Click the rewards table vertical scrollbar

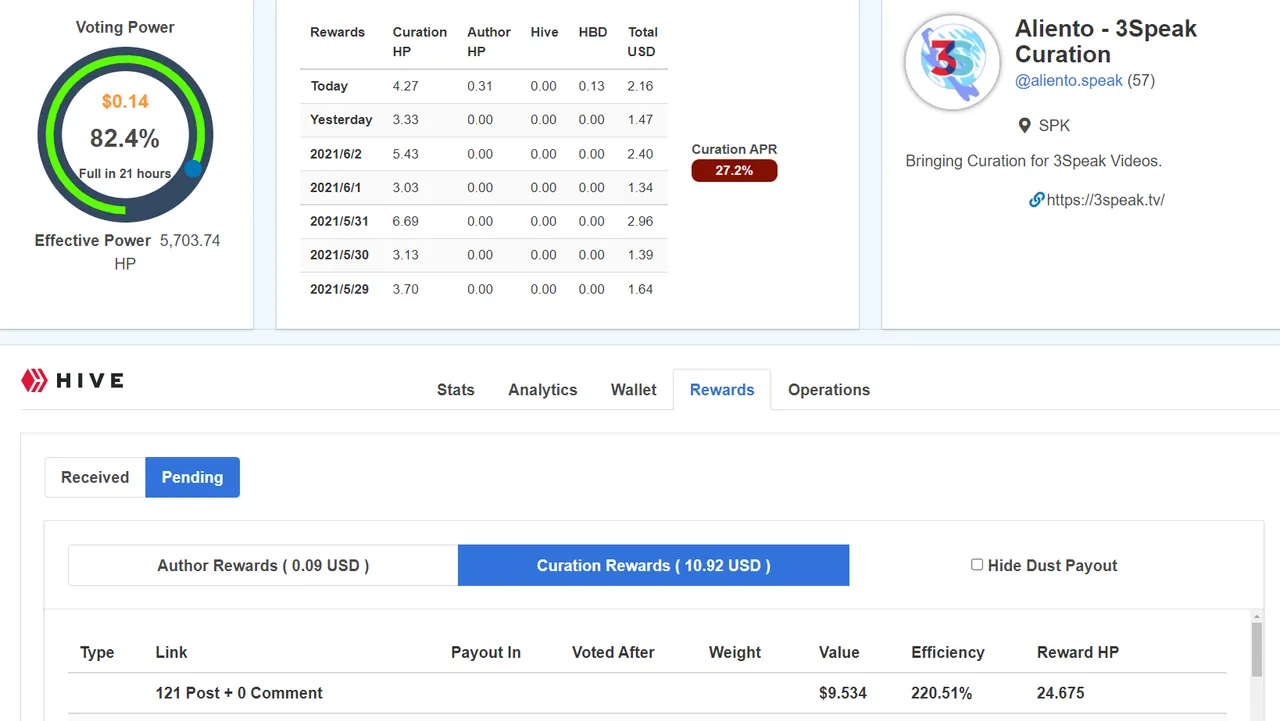(1257, 650)
